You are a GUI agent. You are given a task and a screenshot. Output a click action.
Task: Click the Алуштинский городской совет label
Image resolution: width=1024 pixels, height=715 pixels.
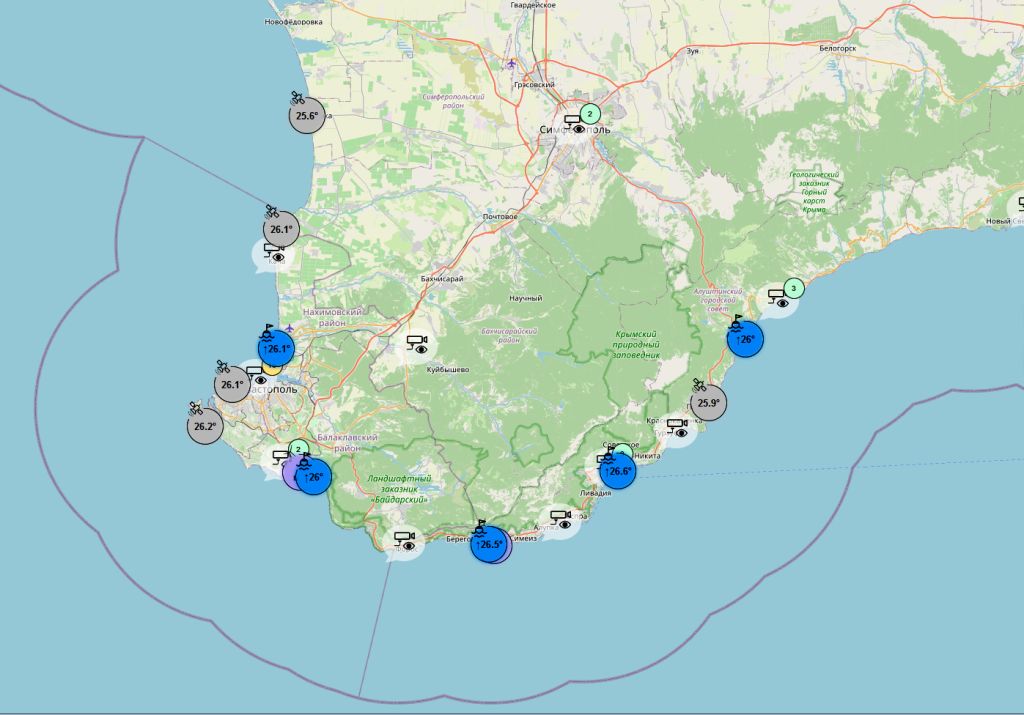[718, 300]
